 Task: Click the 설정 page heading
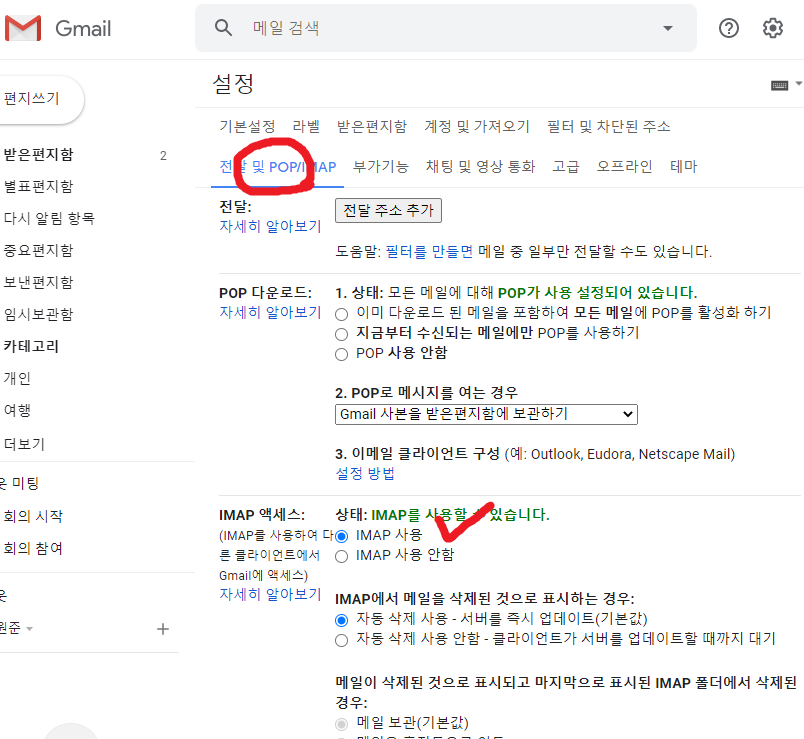(233, 84)
